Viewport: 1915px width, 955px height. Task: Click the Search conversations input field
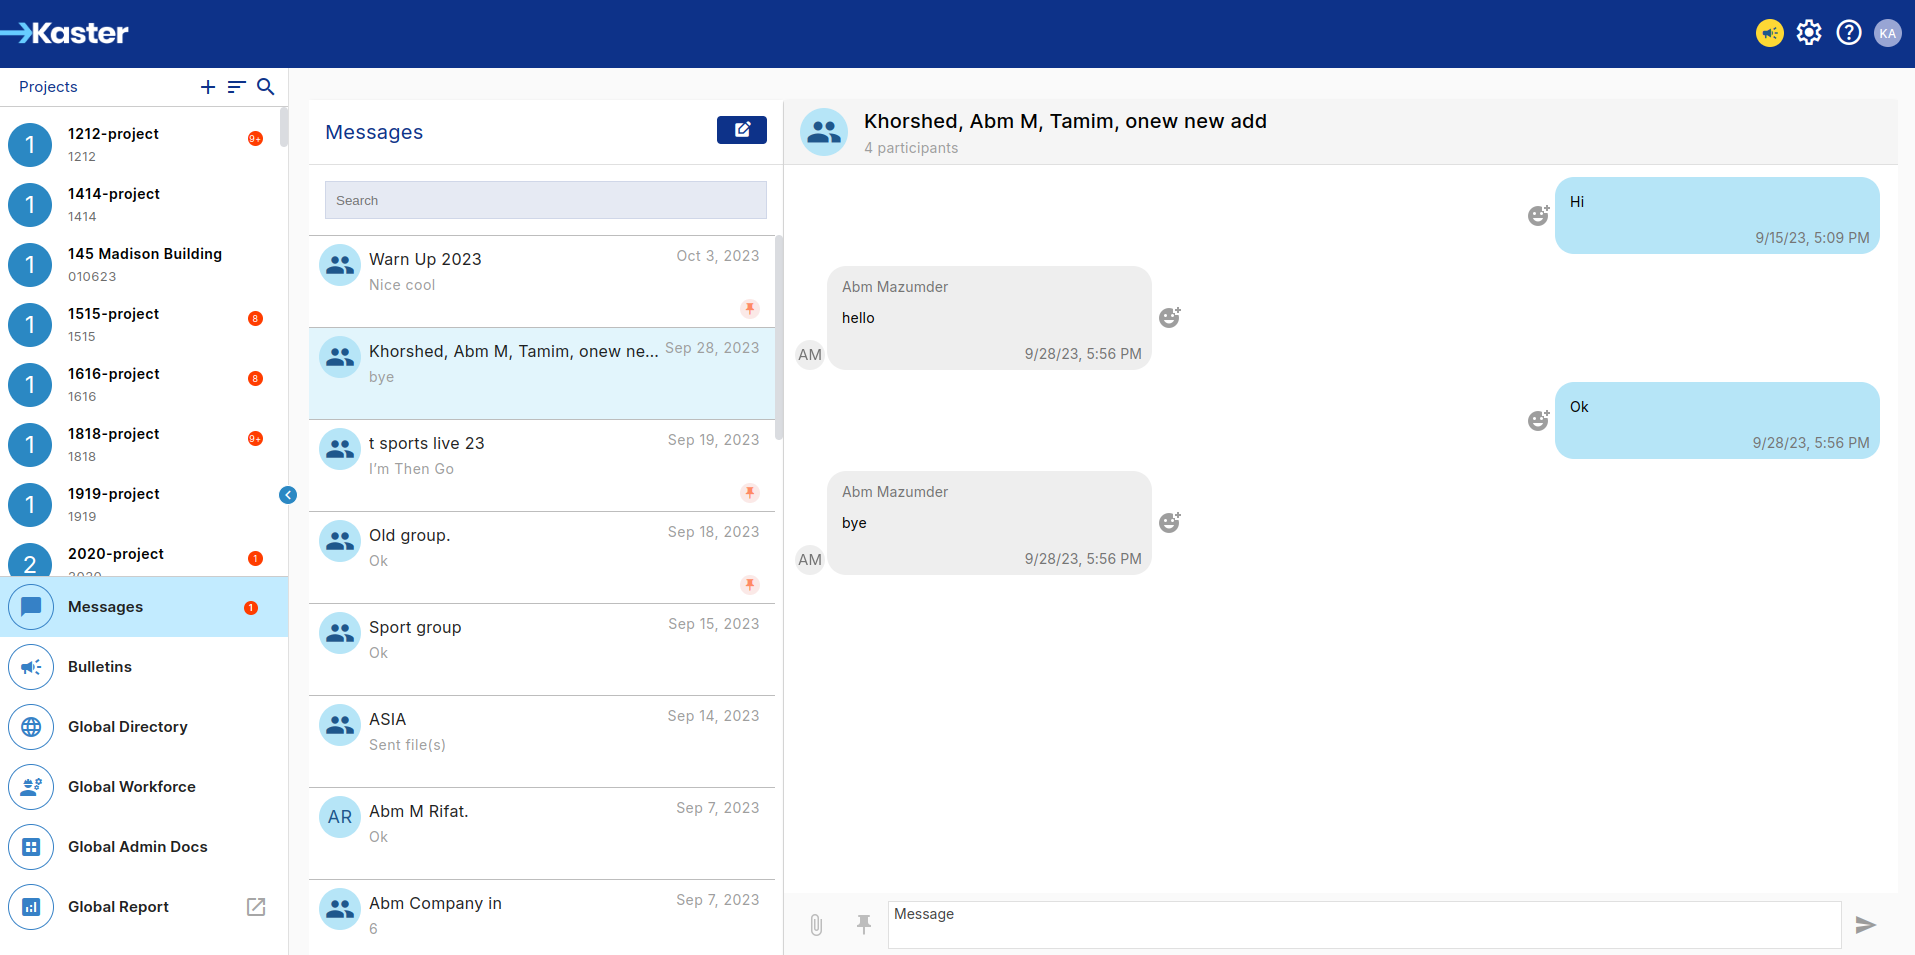click(545, 200)
